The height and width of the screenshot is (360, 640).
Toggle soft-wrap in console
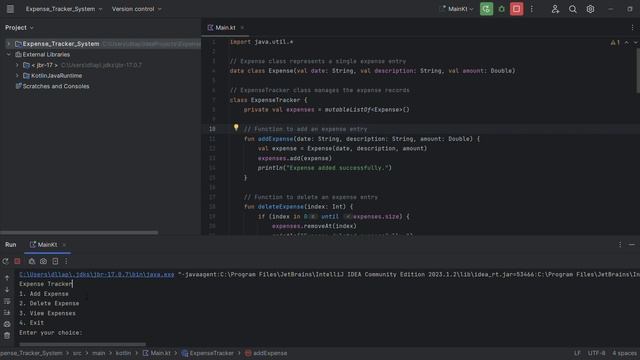coord(7,301)
